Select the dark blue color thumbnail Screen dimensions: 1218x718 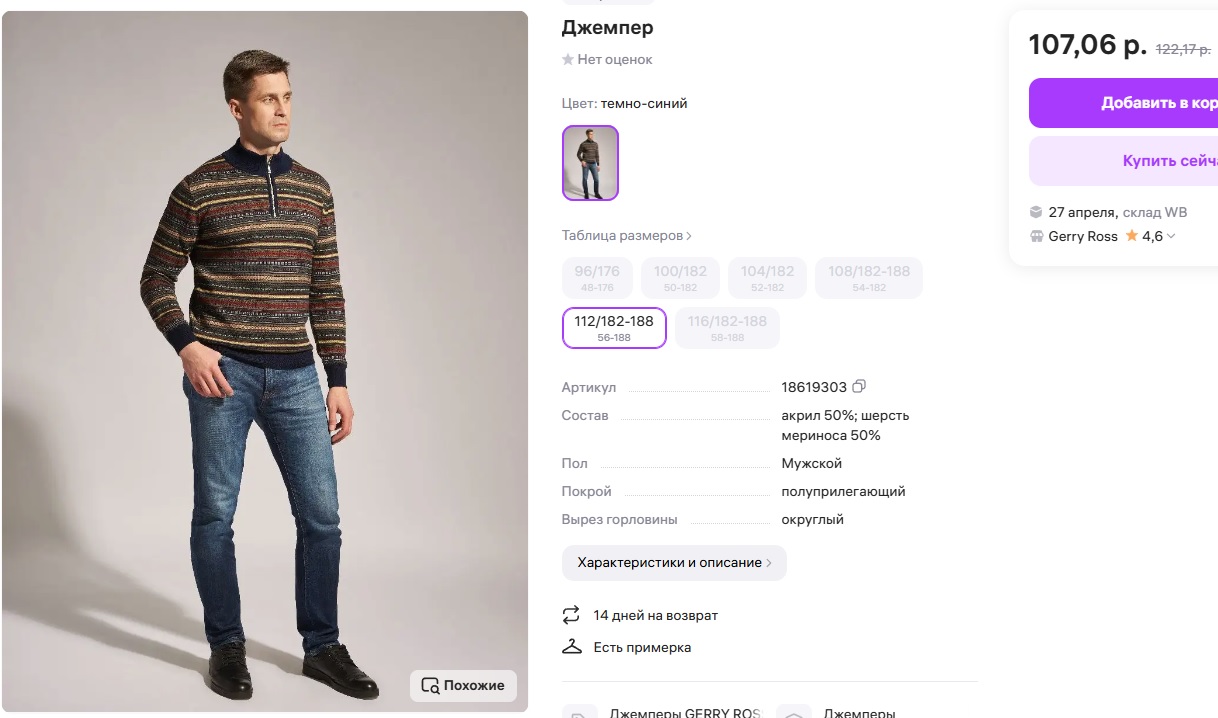pos(590,163)
